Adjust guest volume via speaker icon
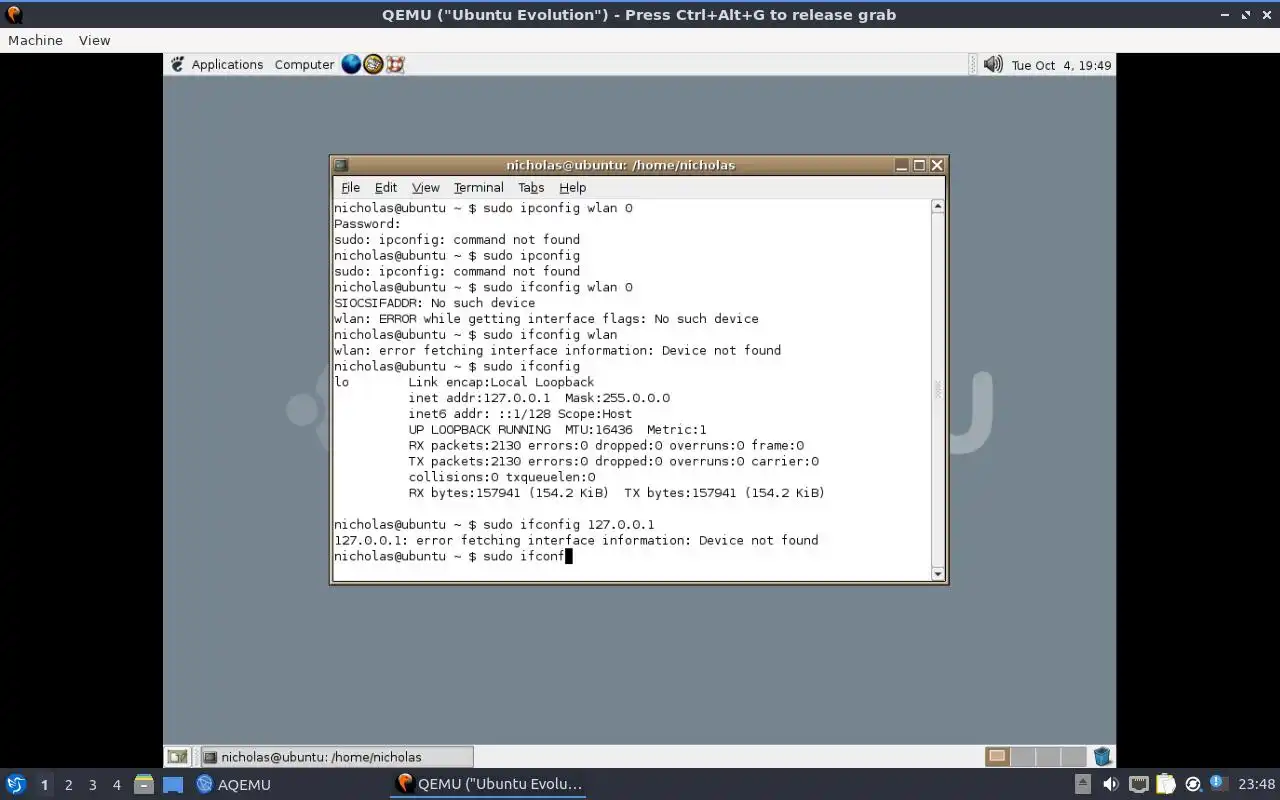This screenshot has width=1280, height=800. click(992, 64)
